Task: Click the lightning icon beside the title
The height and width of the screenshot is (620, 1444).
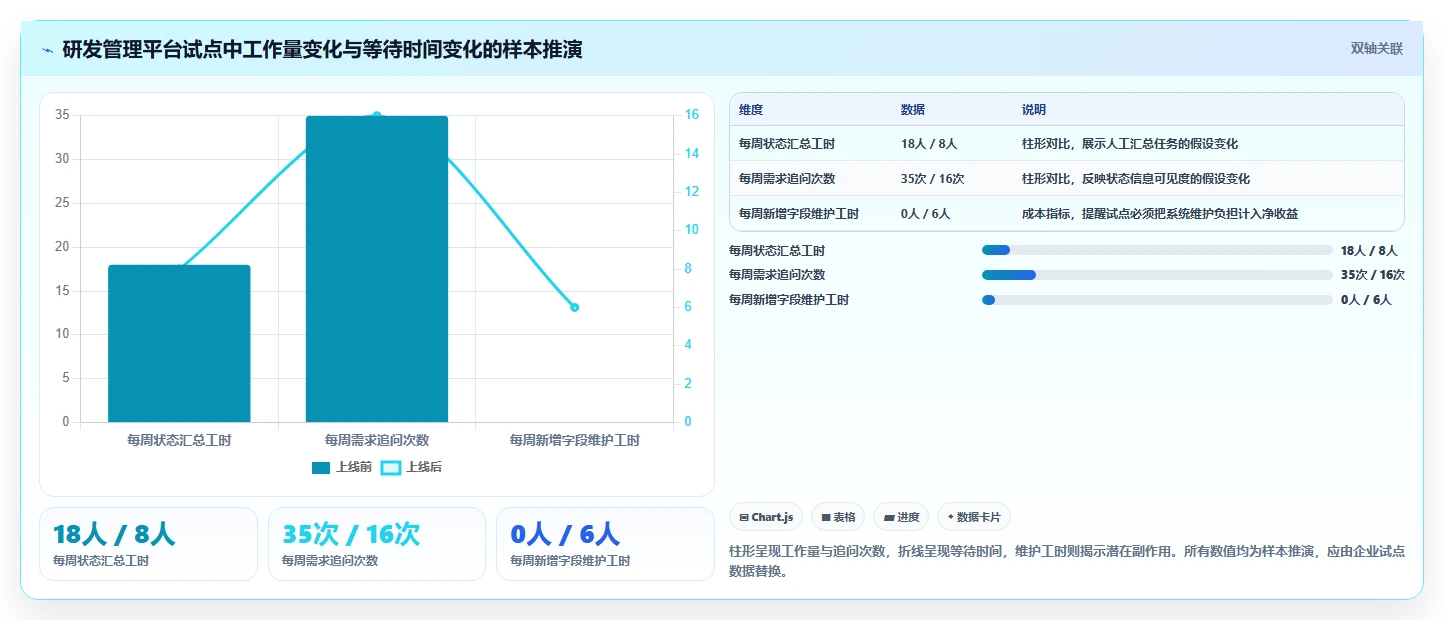Action: [x=47, y=50]
